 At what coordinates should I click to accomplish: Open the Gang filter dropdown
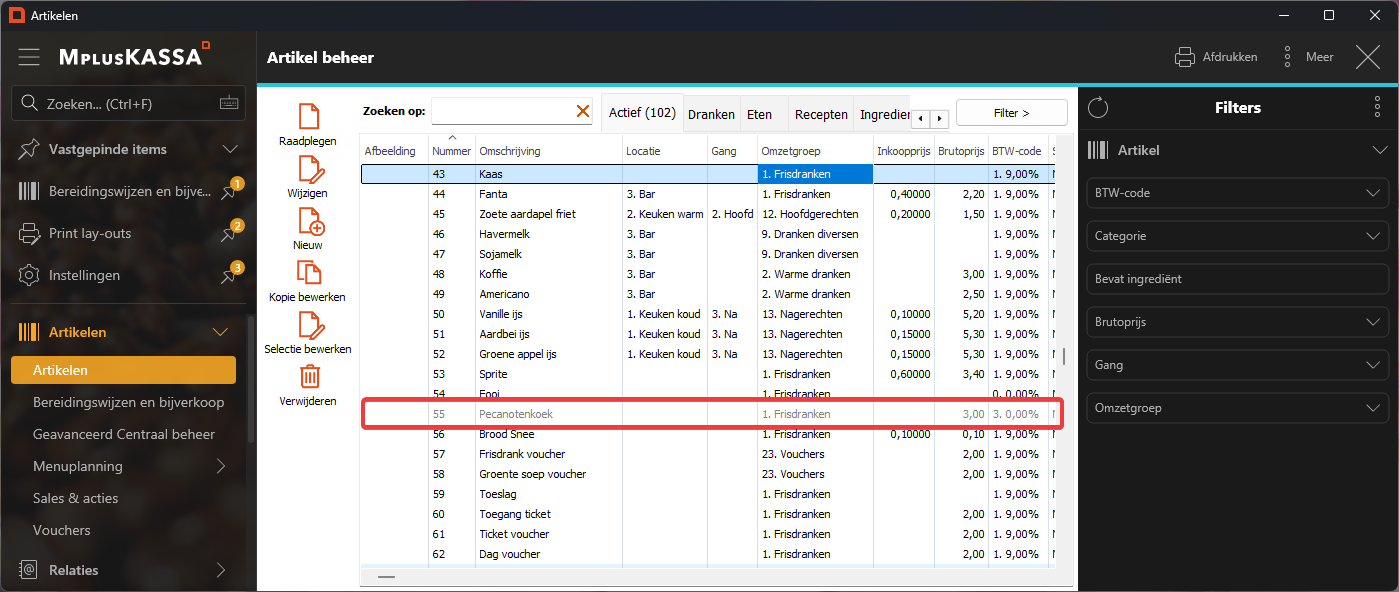1238,365
